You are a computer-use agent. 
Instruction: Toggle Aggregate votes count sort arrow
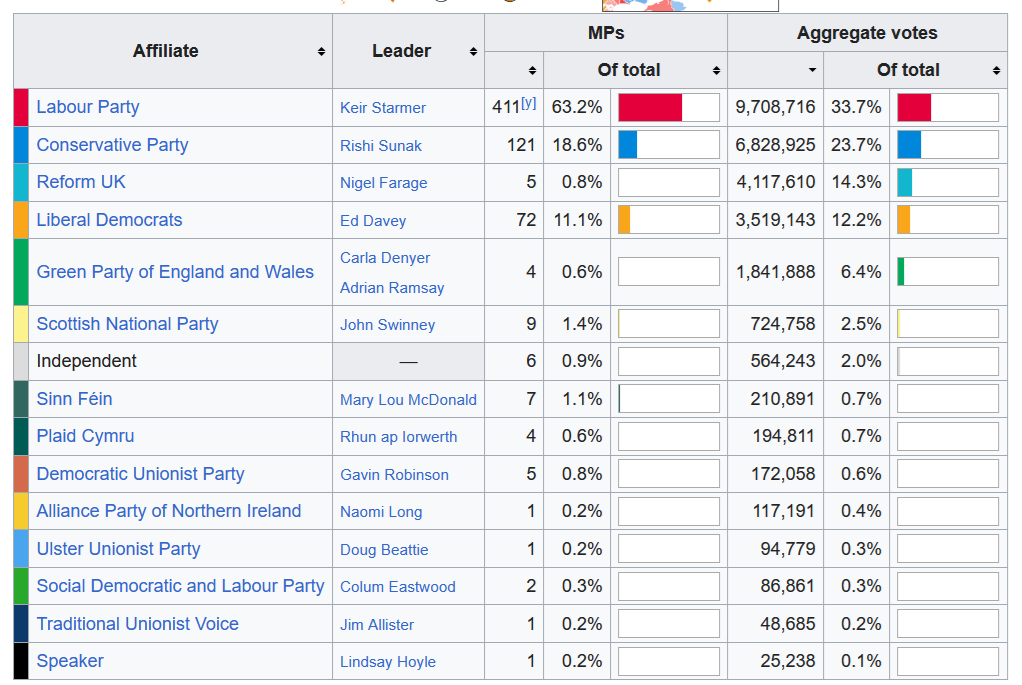(x=812, y=70)
